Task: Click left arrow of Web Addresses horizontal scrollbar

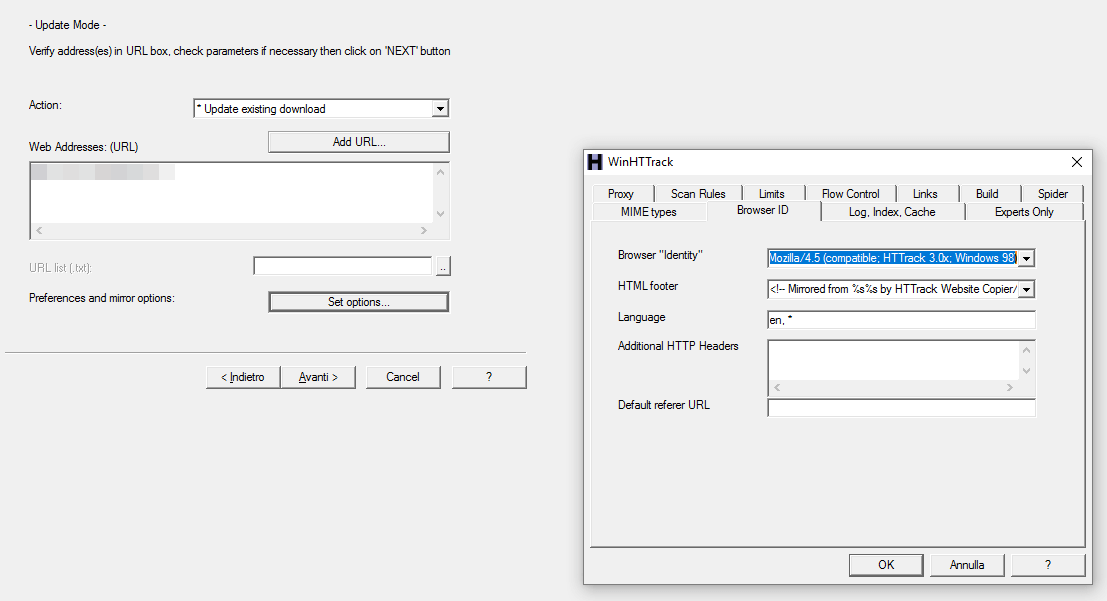Action: (x=39, y=230)
